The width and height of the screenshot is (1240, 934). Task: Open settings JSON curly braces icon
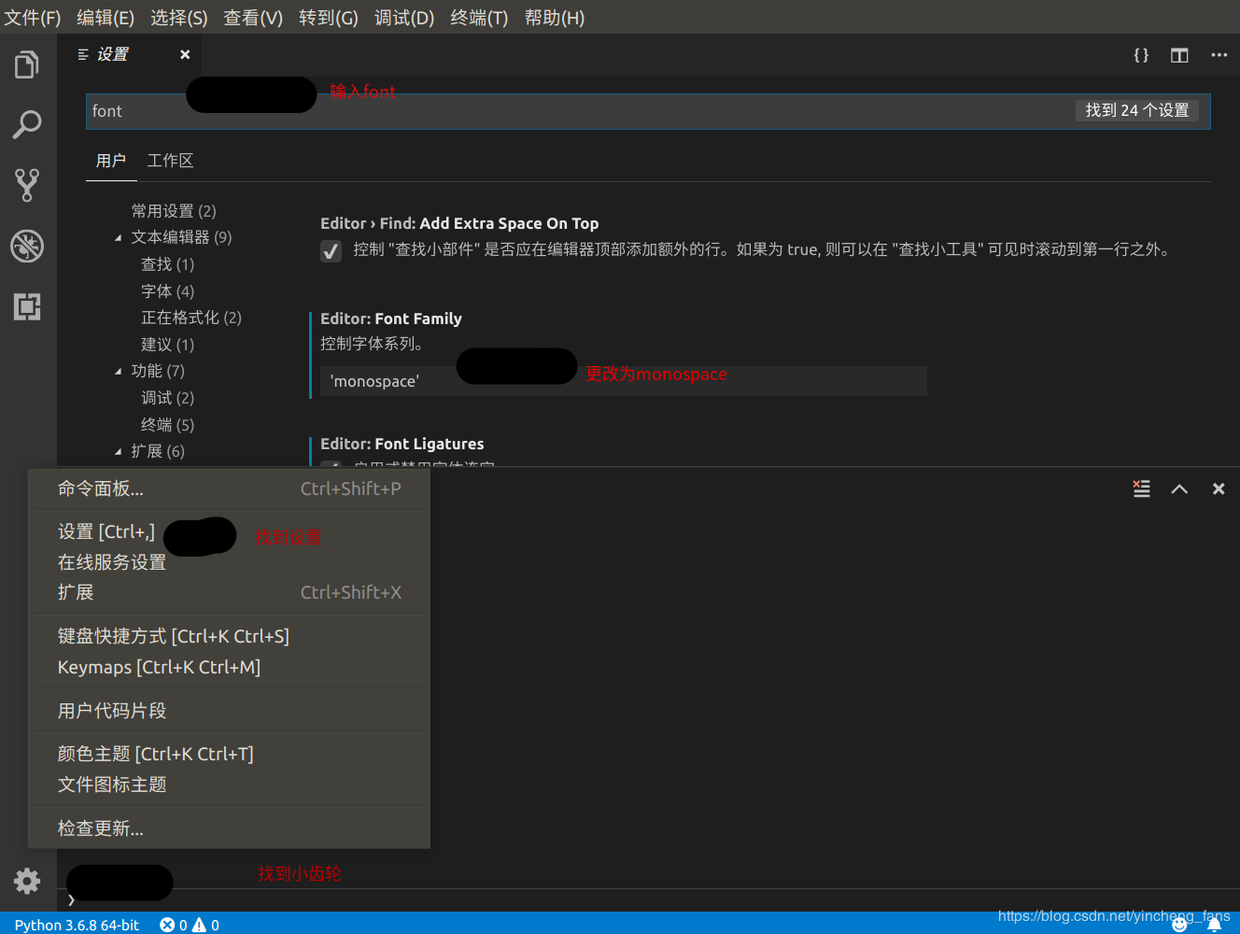pyautogui.click(x=1141, y=55)
